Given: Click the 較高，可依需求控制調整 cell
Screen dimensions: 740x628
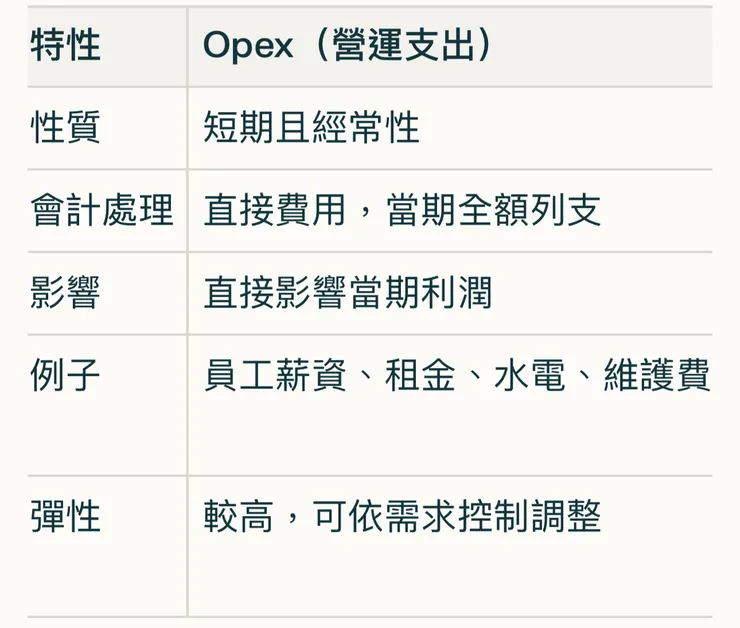Looking at the screenshot, I should click(402, 517).
